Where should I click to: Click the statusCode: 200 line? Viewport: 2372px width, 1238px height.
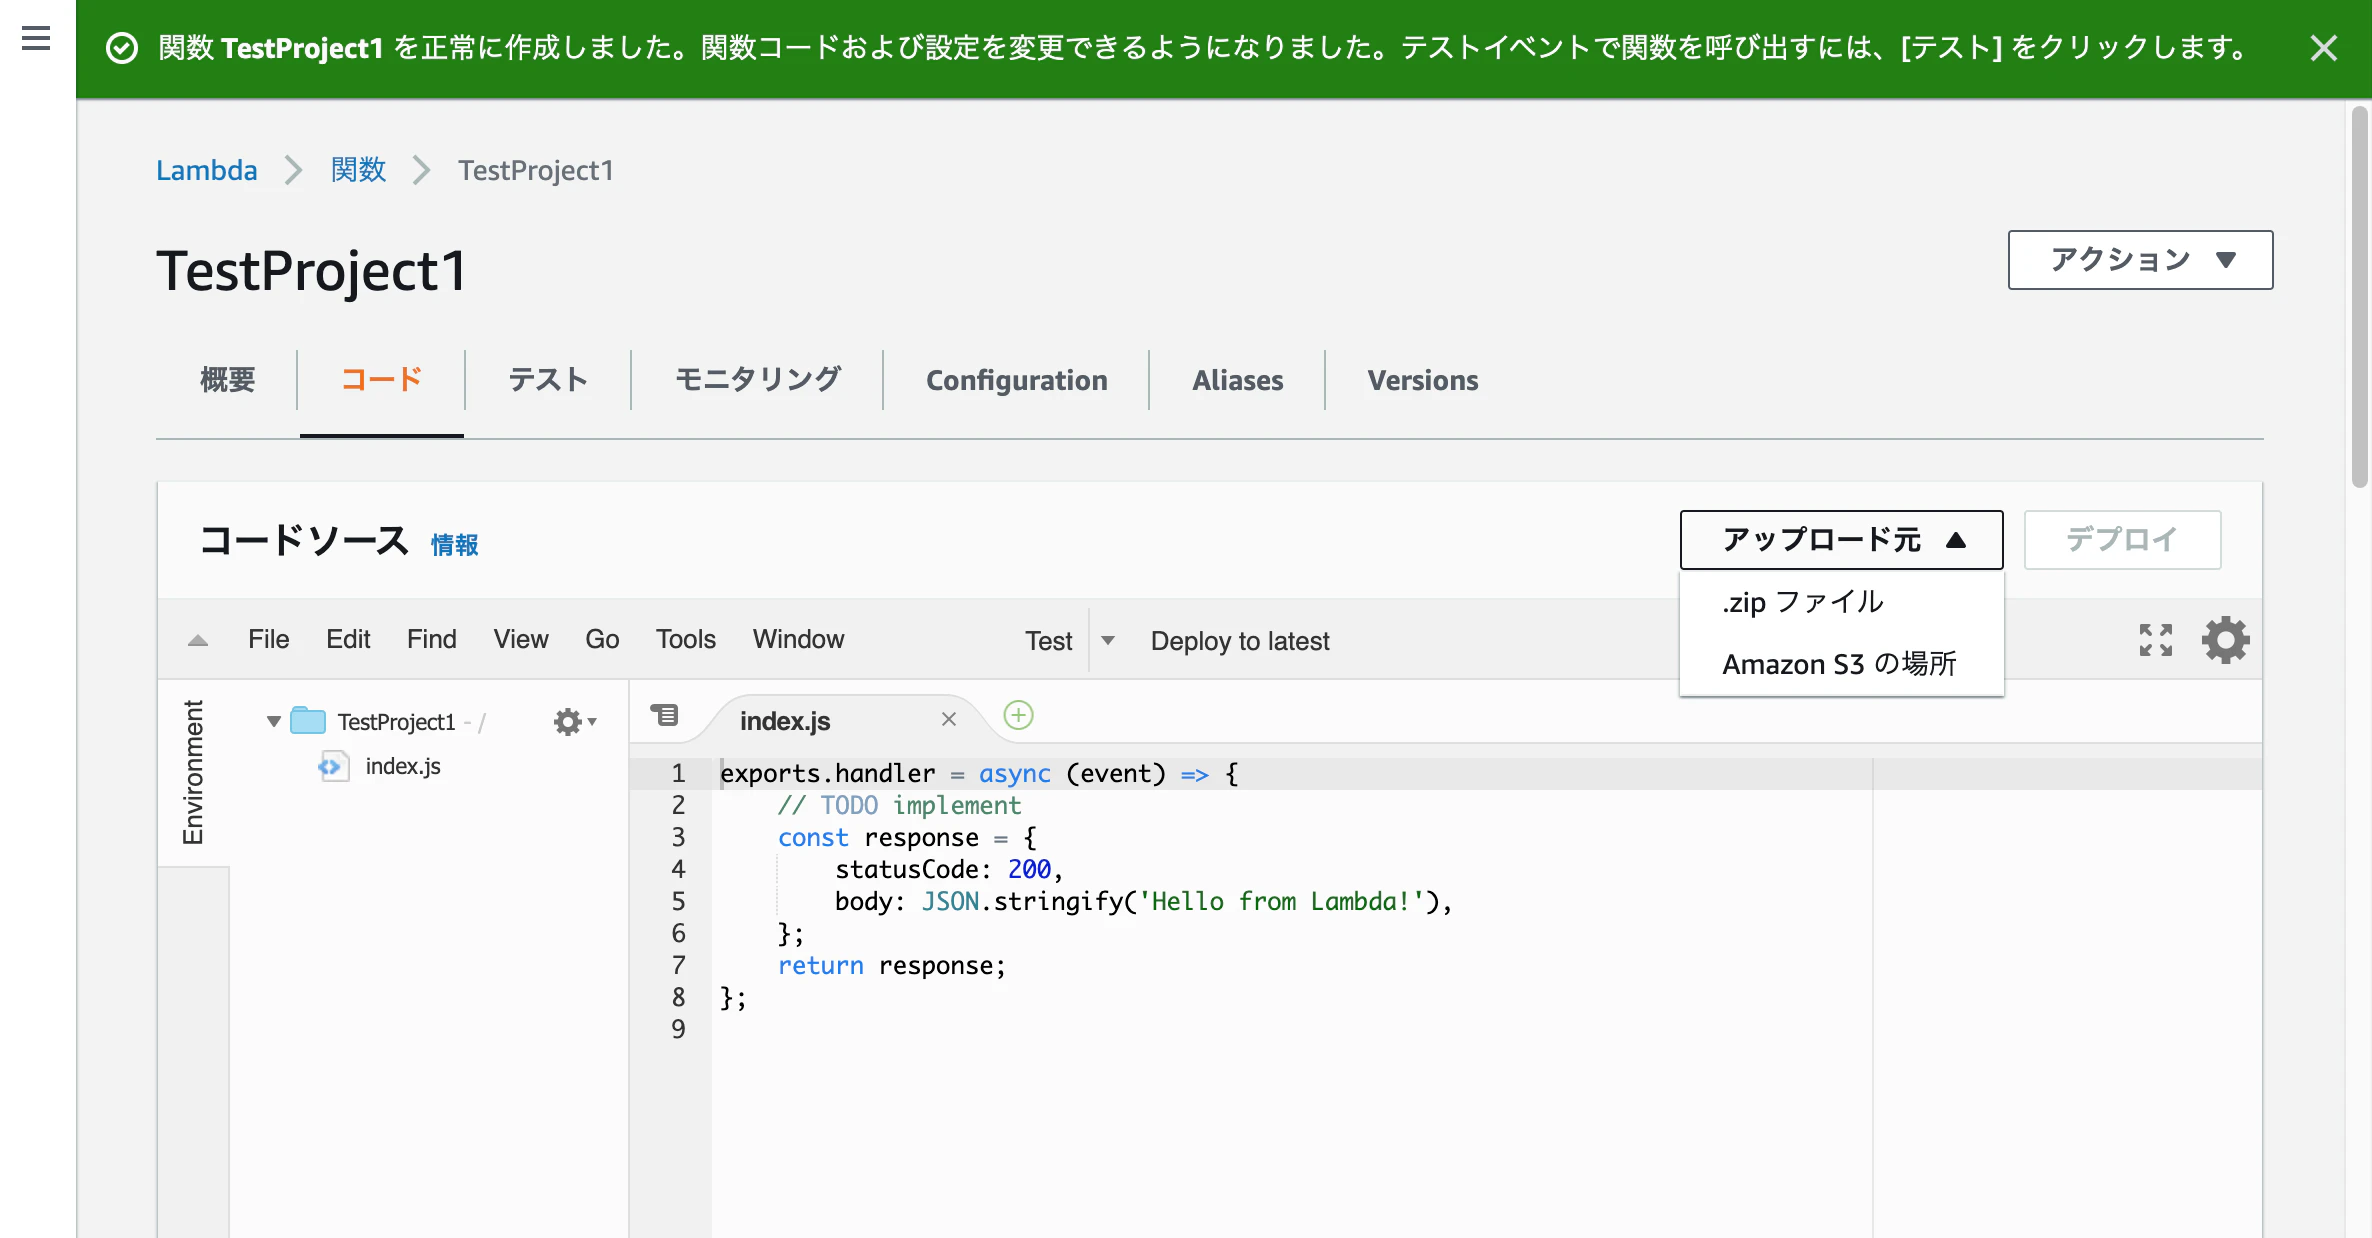[948, 870]
